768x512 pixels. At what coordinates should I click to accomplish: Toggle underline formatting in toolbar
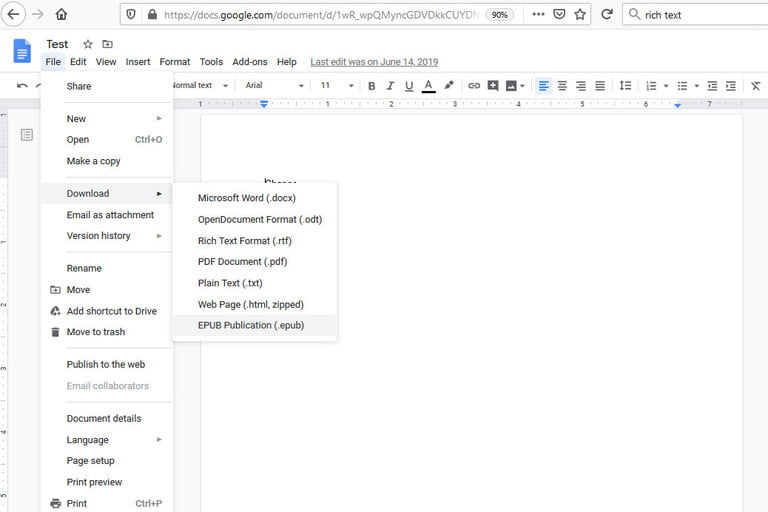409,86
